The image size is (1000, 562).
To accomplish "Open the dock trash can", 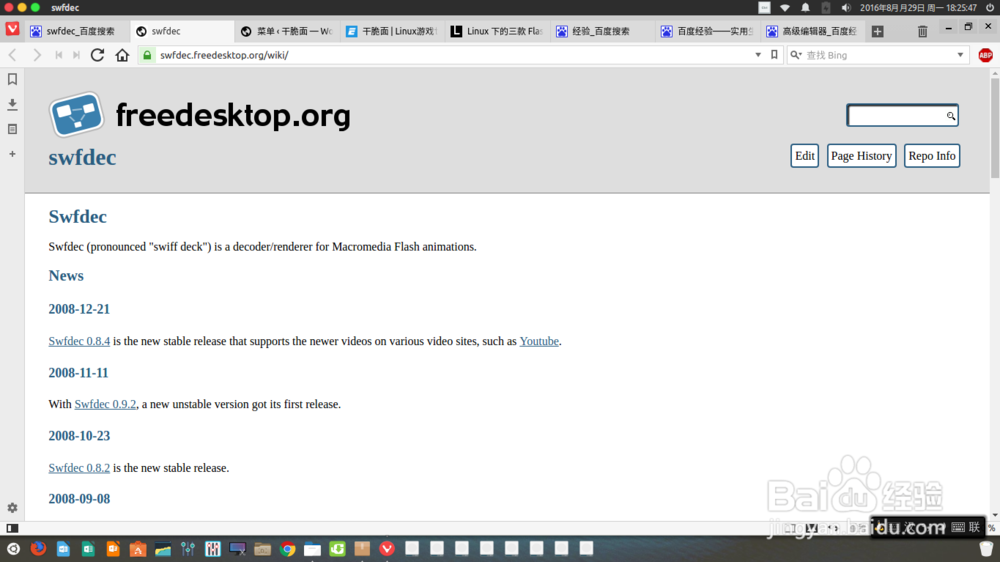I will pos(986,549).
